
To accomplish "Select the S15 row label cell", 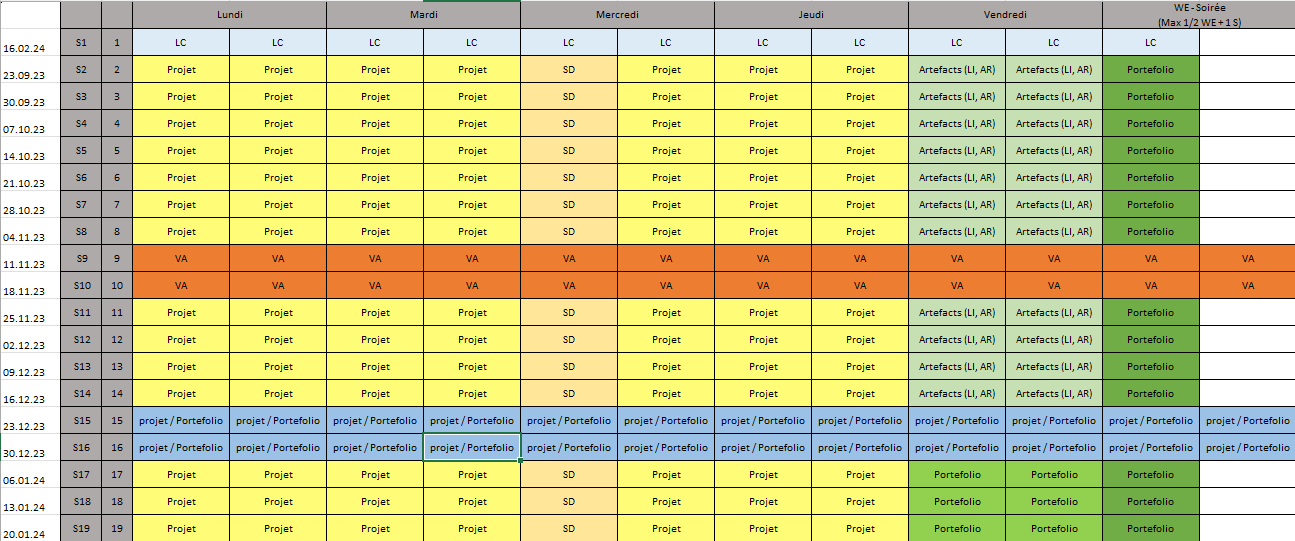I will click(81, 420).
